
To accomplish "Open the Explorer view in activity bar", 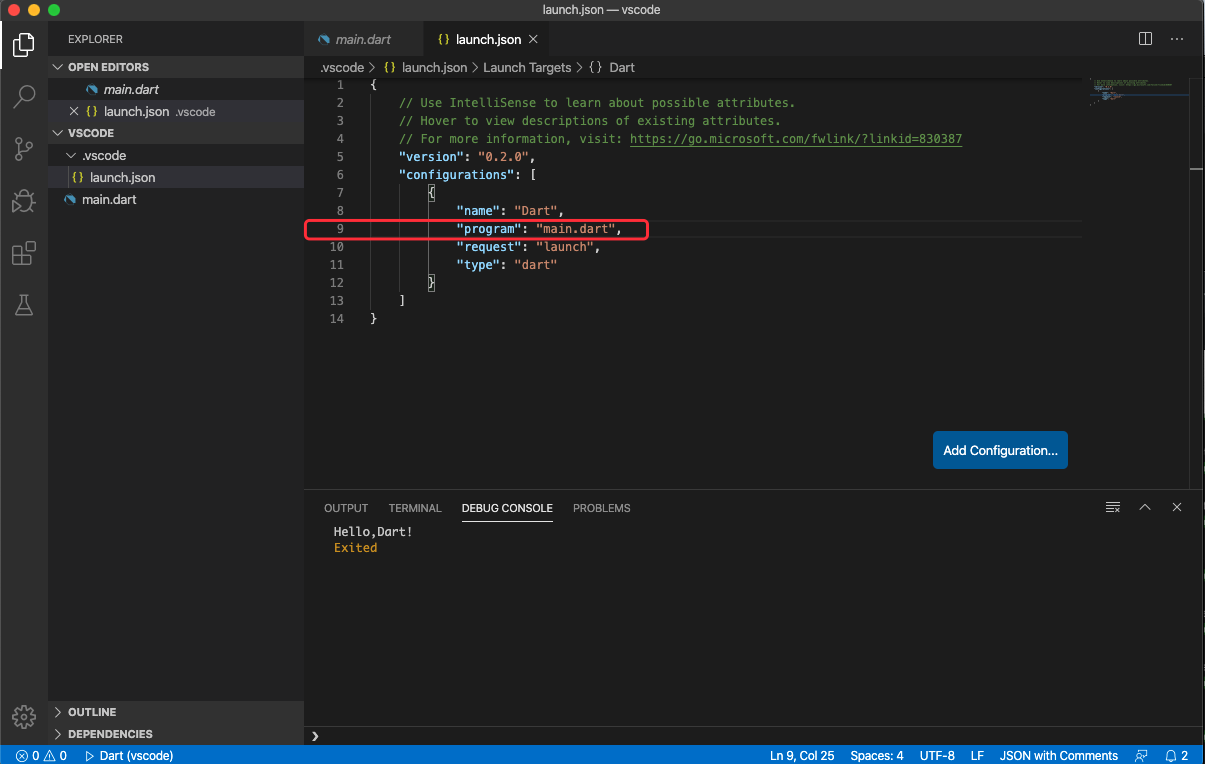I will (24, 44).
